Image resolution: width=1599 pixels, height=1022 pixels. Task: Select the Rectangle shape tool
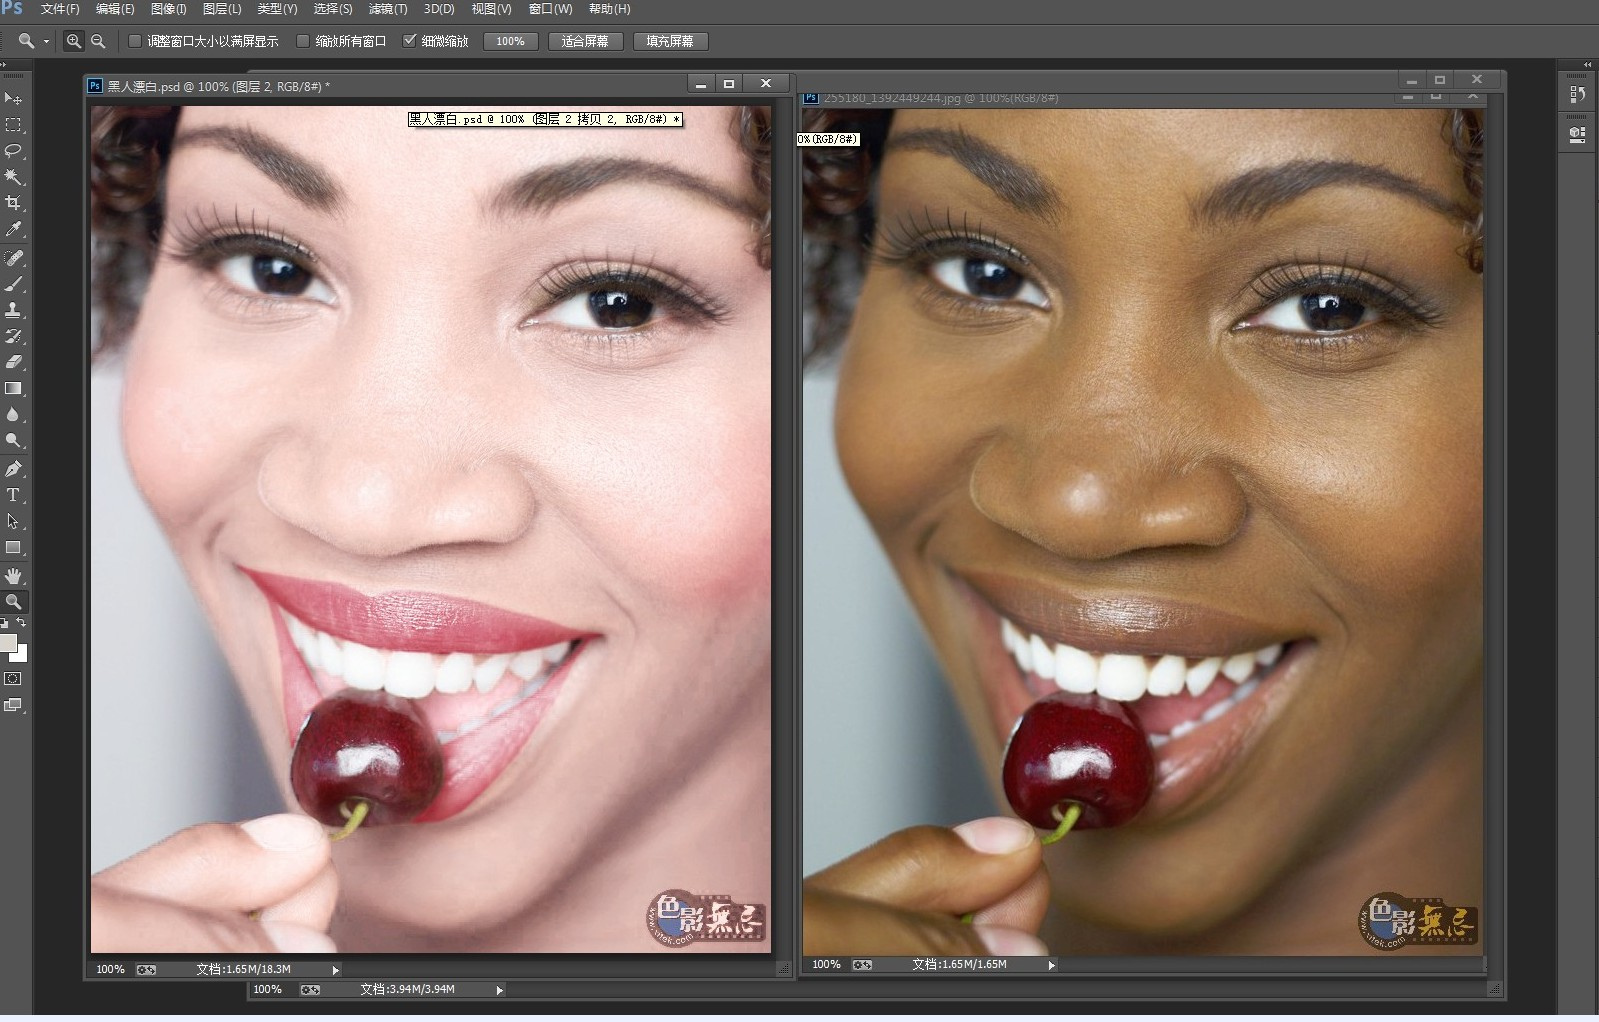click(x=13, y=547)
